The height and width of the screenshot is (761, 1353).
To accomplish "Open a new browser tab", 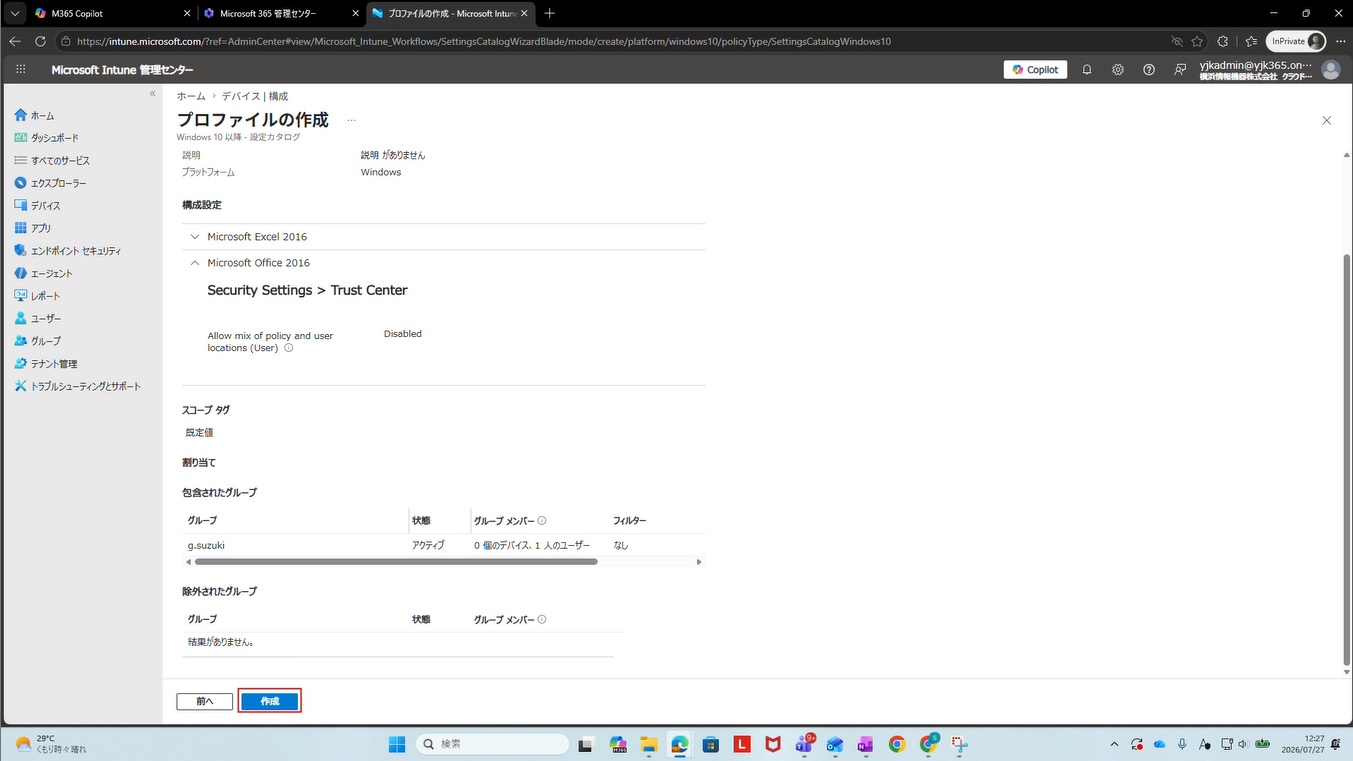I will [549, 14].
